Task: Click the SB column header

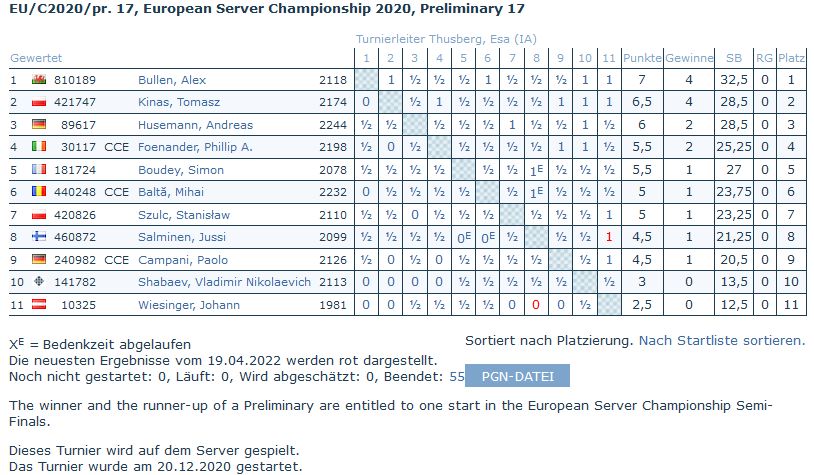Action: coord(734,58)
